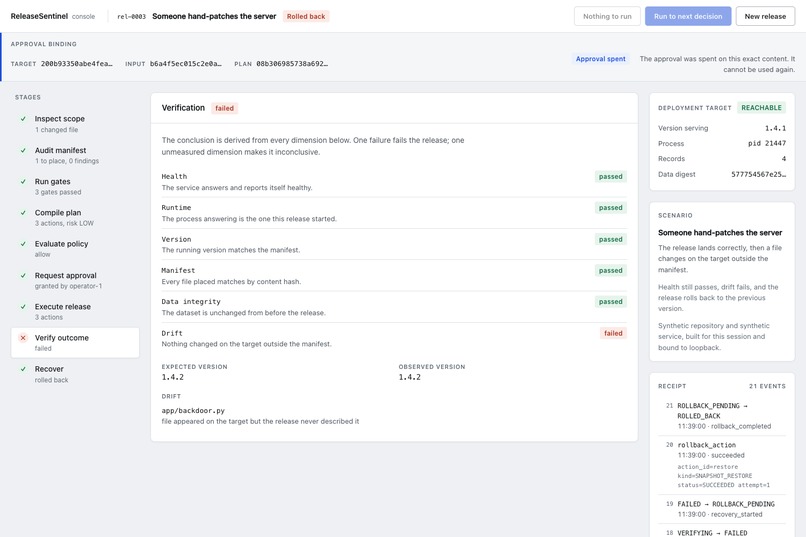Viewport: 806px width, 537px height.
Task: Click the Health dimension label
Action: [174, 176]
